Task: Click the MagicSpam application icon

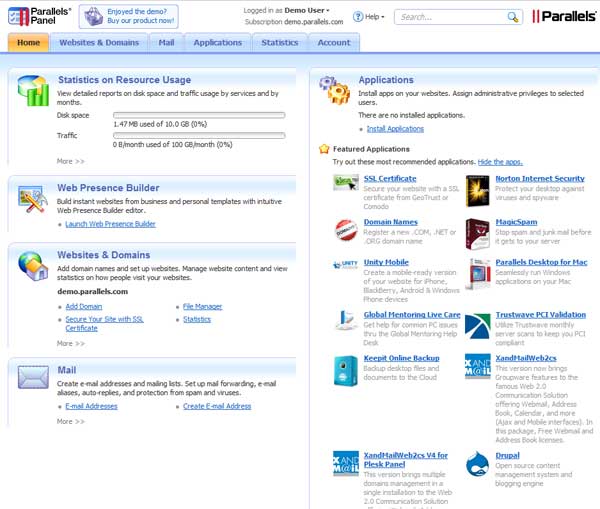Action: pos(477,233)
